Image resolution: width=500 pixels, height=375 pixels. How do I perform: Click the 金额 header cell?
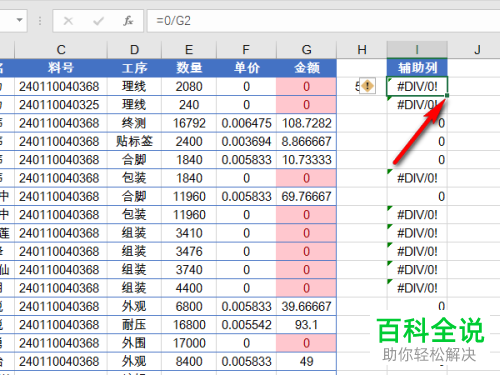click(x=306, y=68)
